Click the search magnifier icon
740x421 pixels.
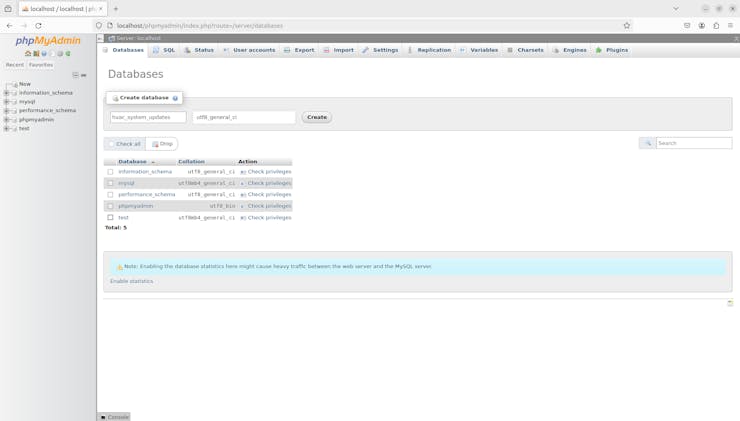648,143
